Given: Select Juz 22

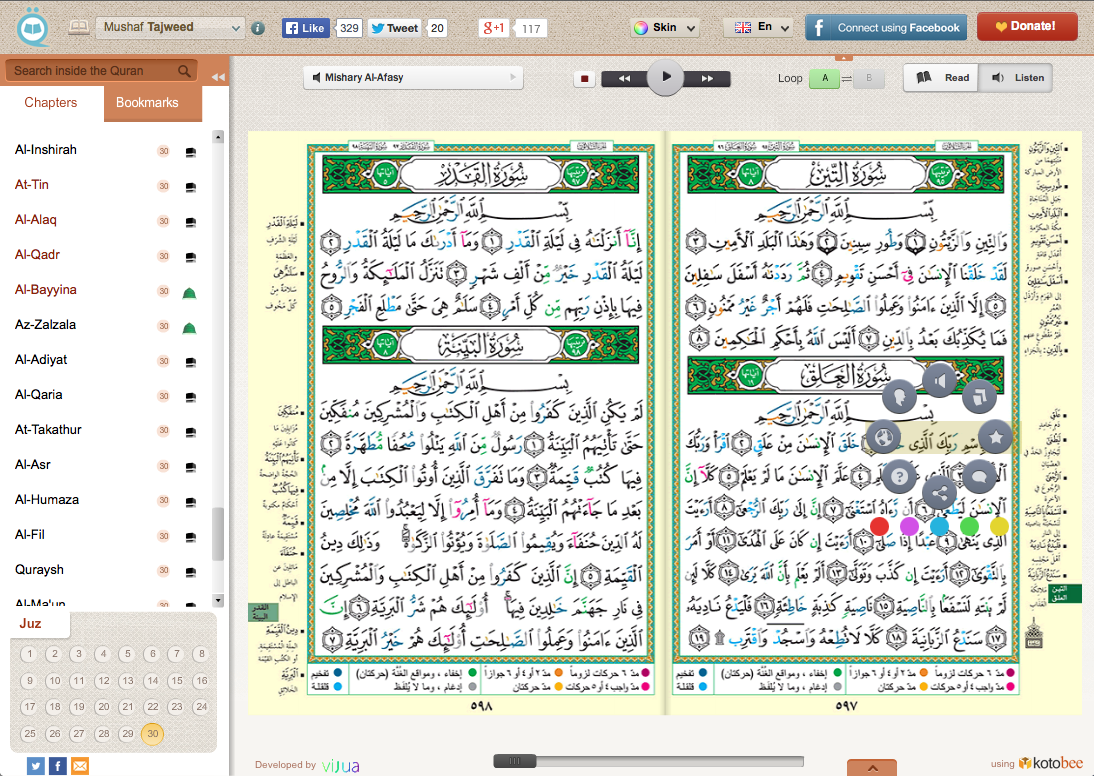Looking at the screenshot, I should (152, 706).
